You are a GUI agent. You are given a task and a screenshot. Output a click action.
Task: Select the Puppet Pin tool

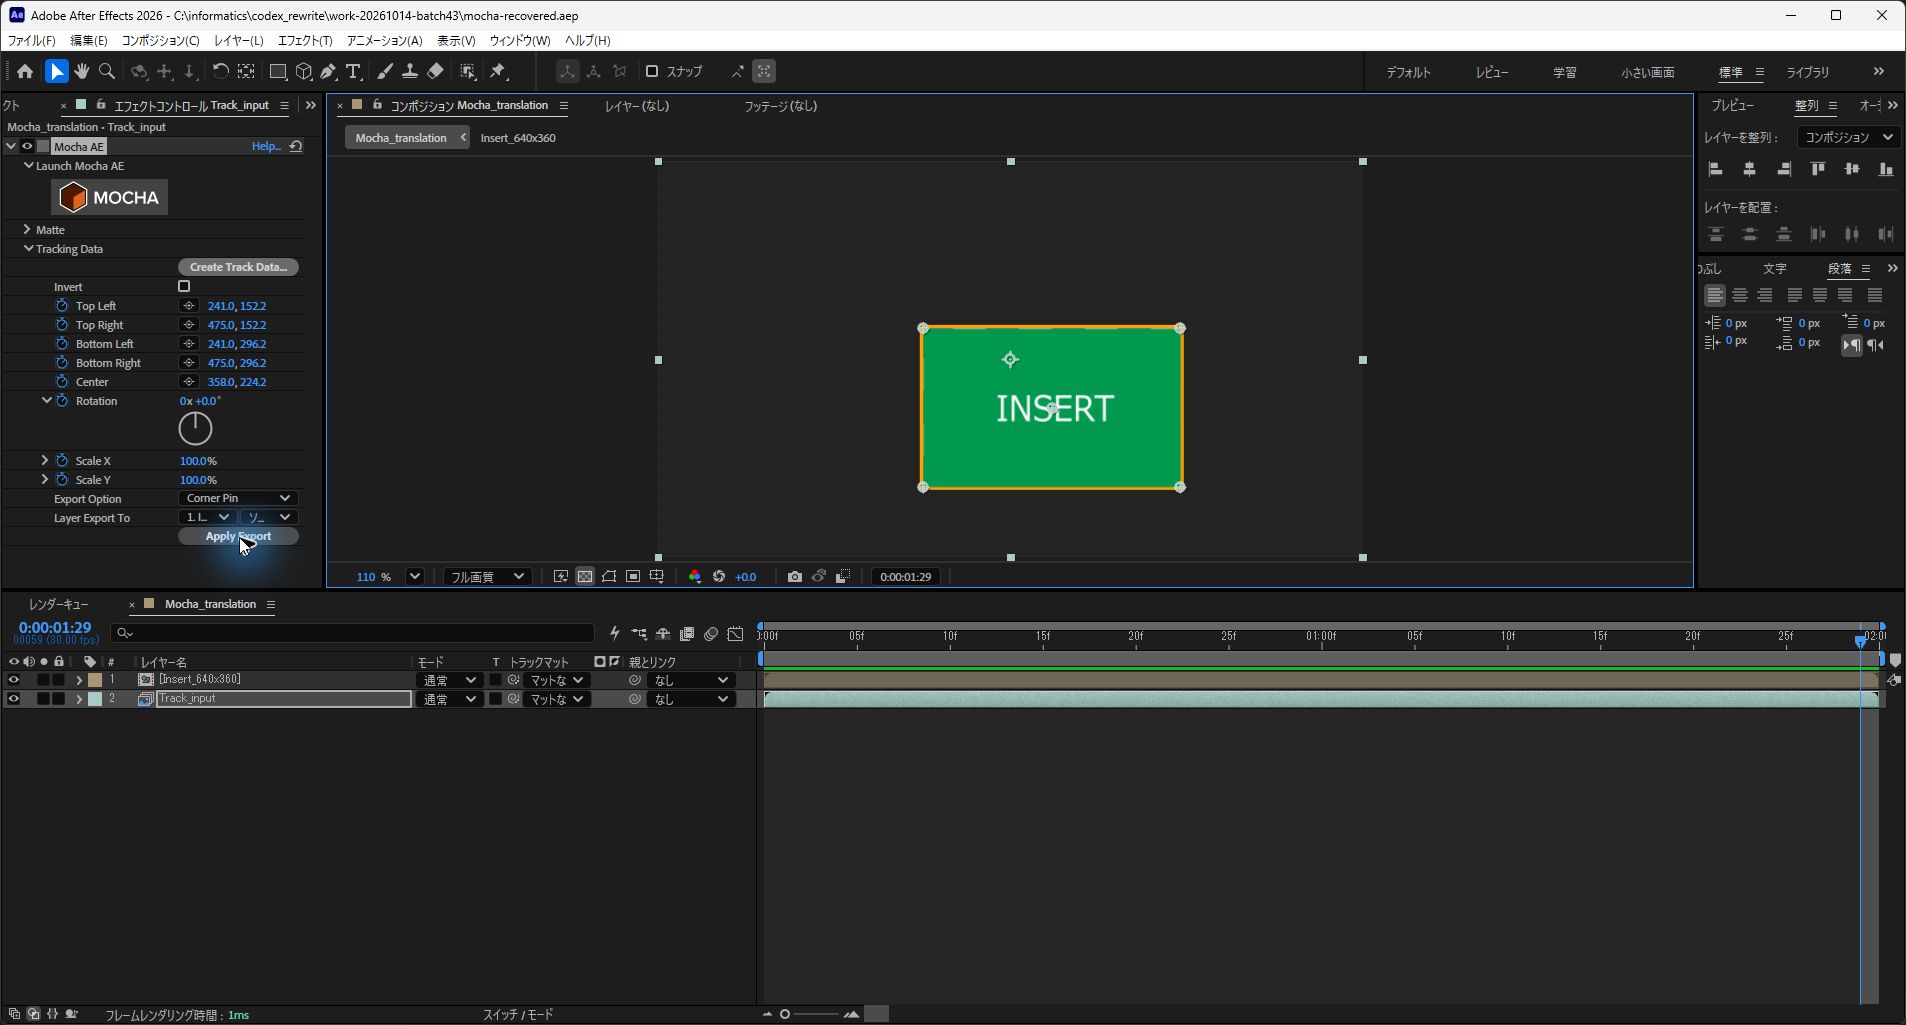pyautogui.click(x=498, y=71)
